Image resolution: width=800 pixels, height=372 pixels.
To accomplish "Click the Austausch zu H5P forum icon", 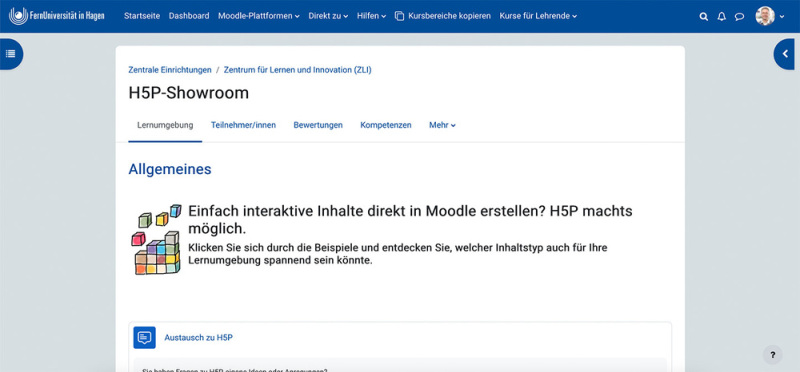I will pos(144,337).
